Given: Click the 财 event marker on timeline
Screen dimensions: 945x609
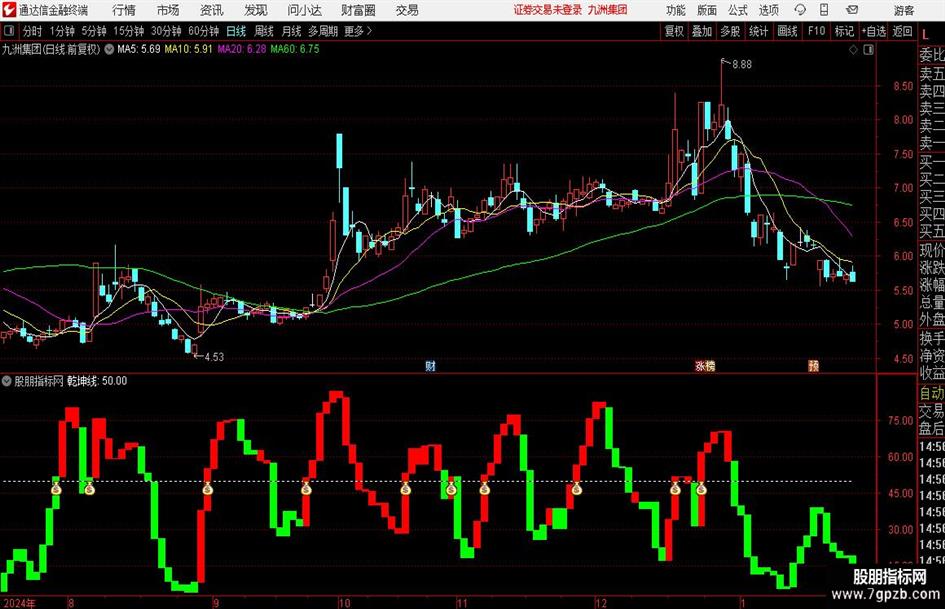Looking at the screenshot, I should pyautogui.click(x=430, y=366).
